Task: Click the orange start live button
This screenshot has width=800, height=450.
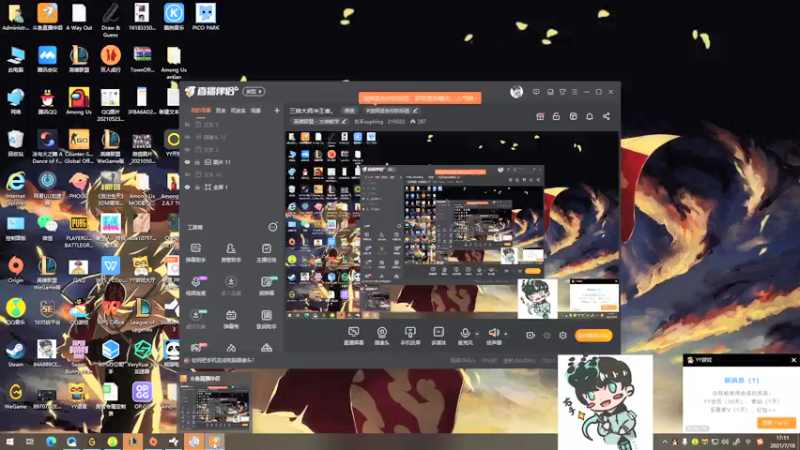Action: click(x=593, y=335)
